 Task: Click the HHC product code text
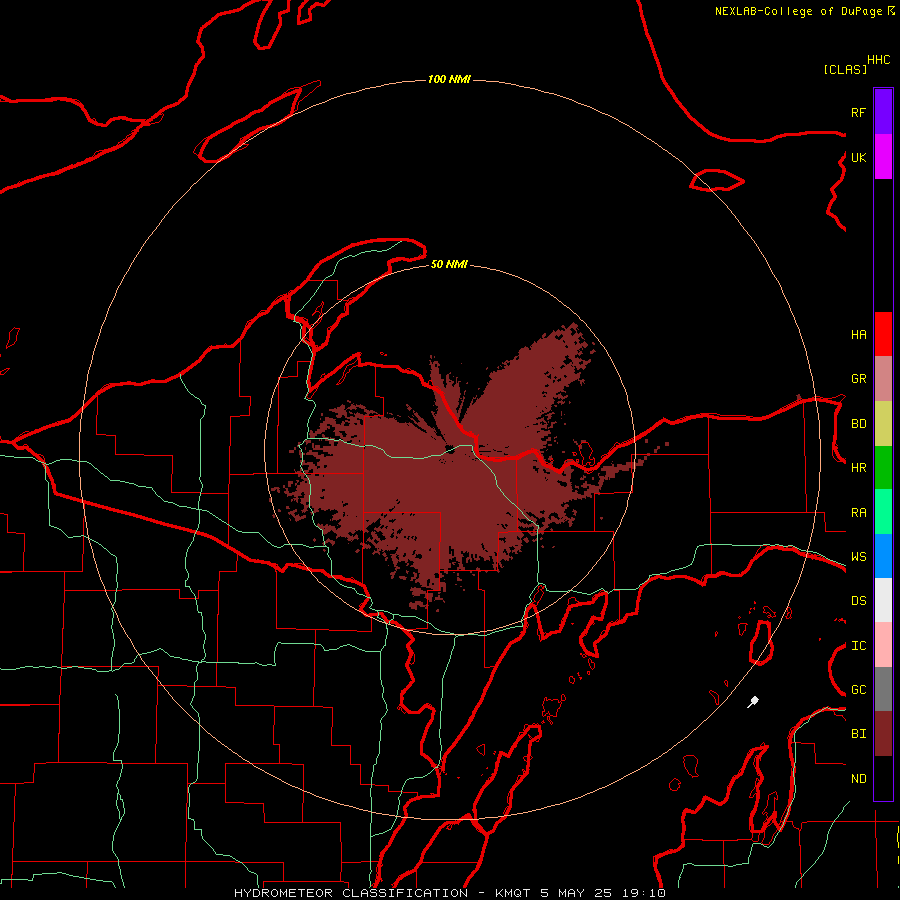[x=878, y=60]
